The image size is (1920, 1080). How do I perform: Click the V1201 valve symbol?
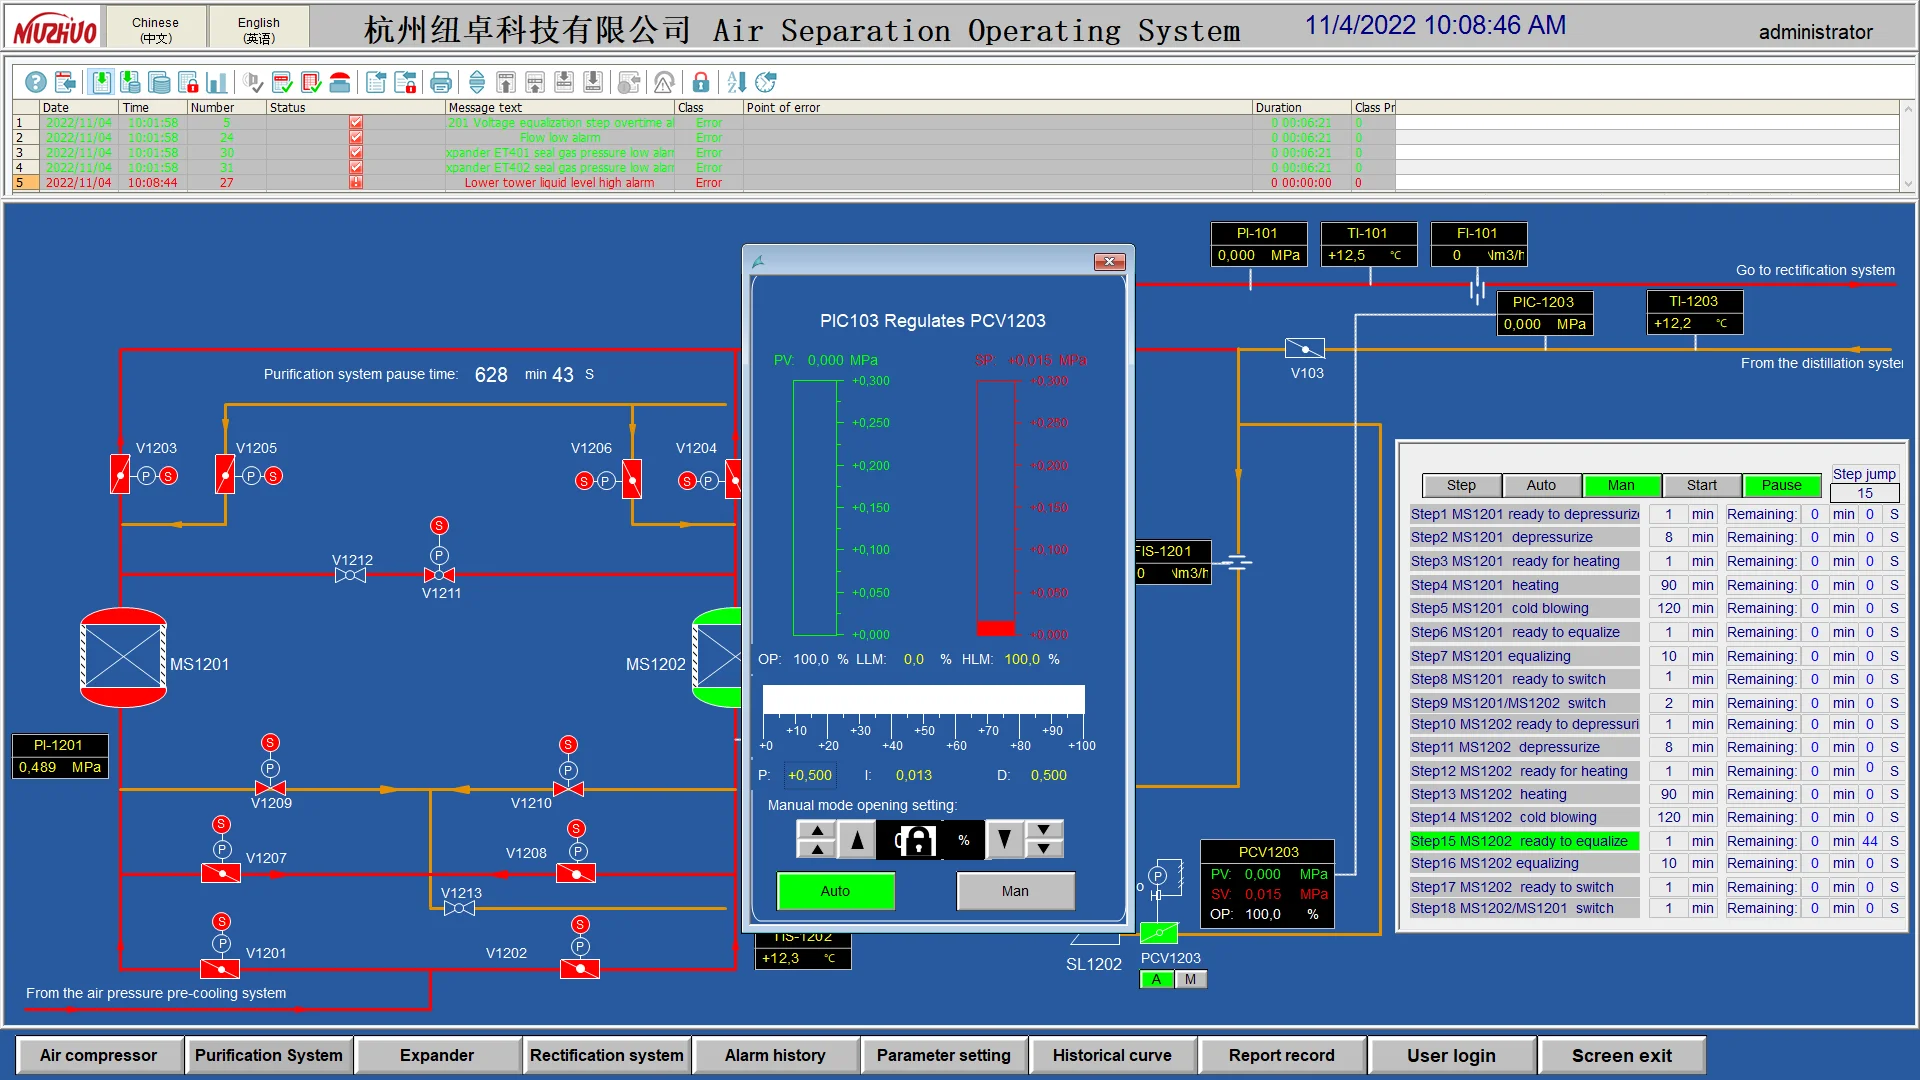click(x=220, y=968)
